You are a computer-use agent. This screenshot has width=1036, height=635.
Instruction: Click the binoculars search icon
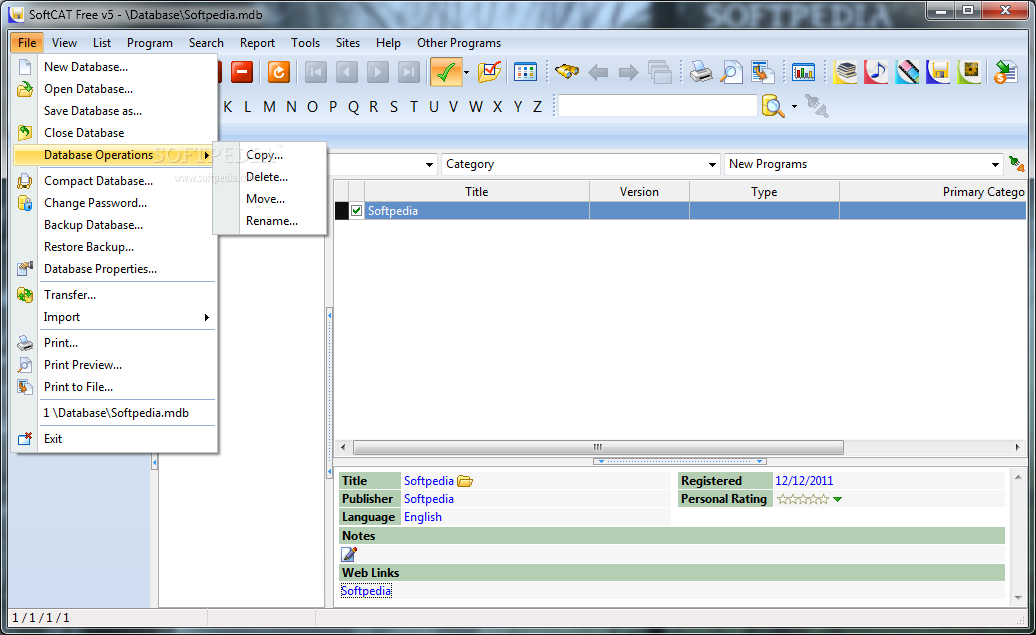click(567, 71)
